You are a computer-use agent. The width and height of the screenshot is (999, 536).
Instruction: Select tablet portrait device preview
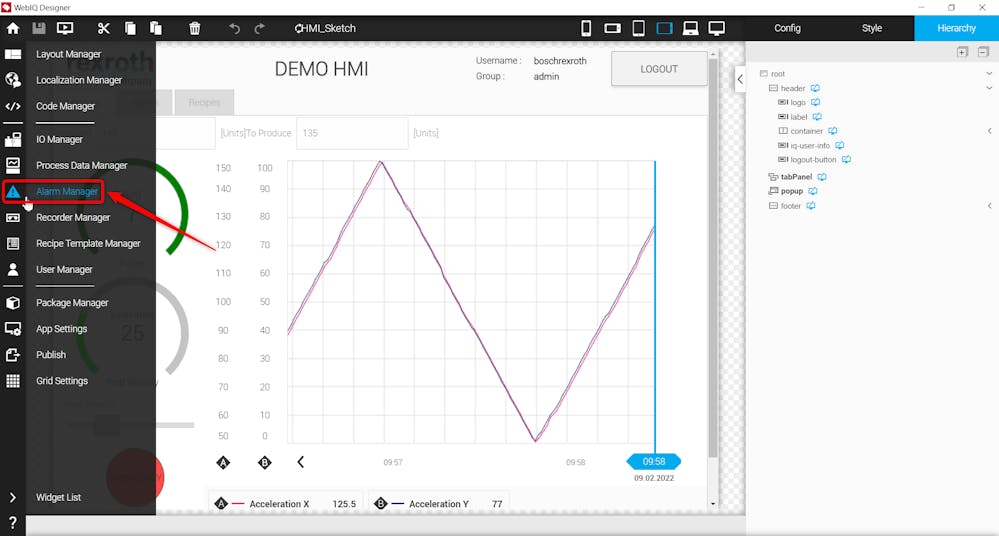click(638, 28)
